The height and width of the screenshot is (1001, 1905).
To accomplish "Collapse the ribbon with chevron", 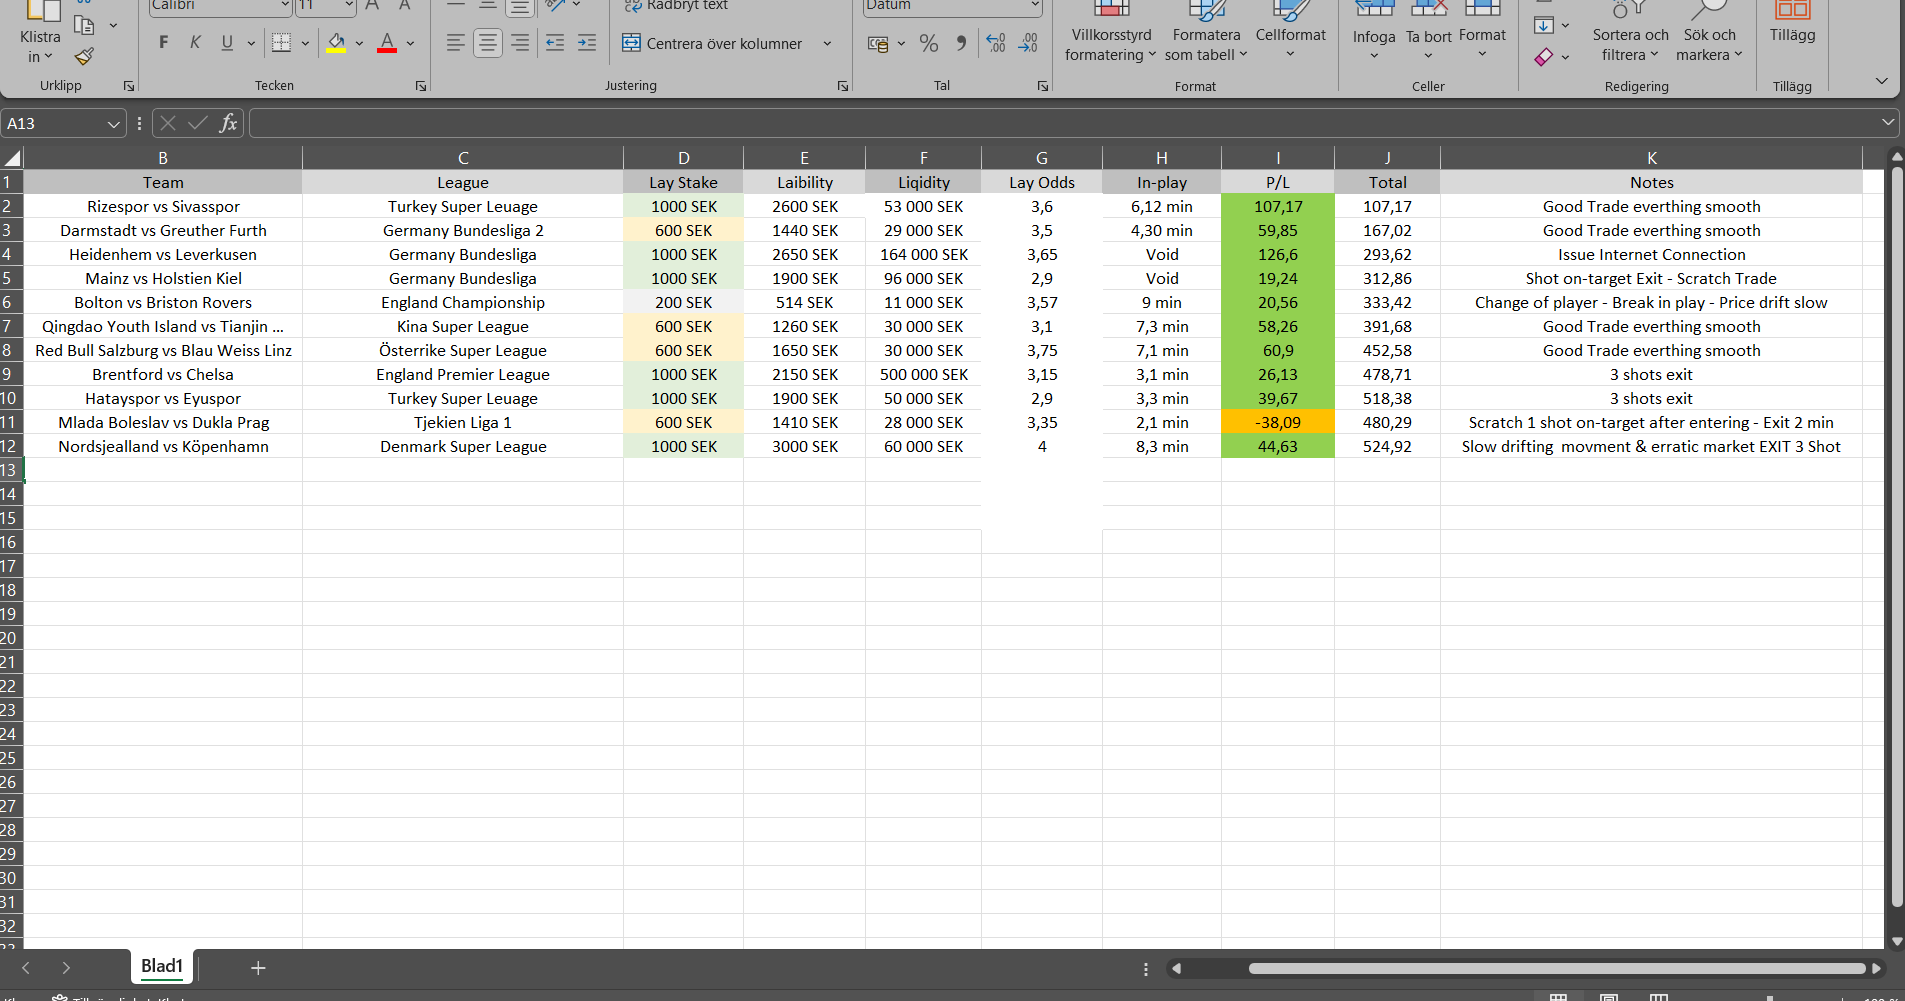I will [x=1881, y=81].
